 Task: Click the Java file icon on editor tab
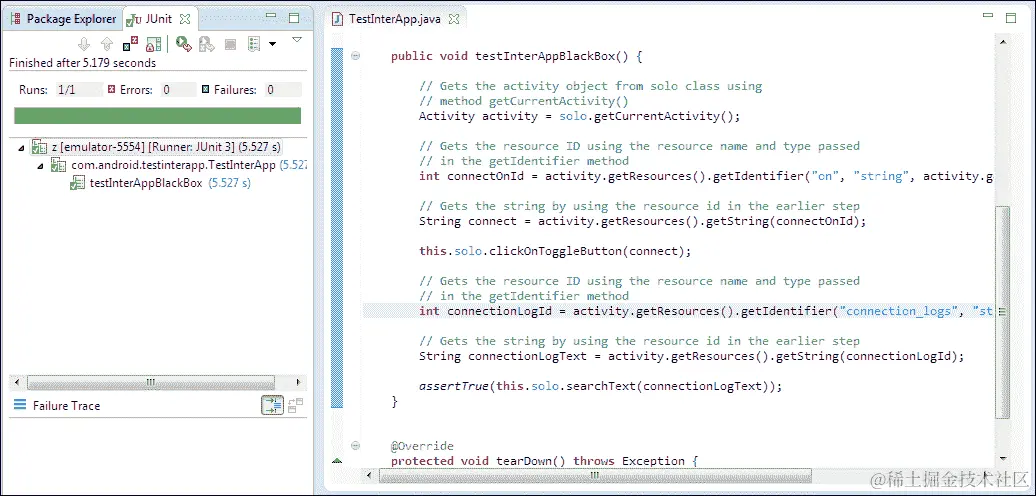pos(338,19)
